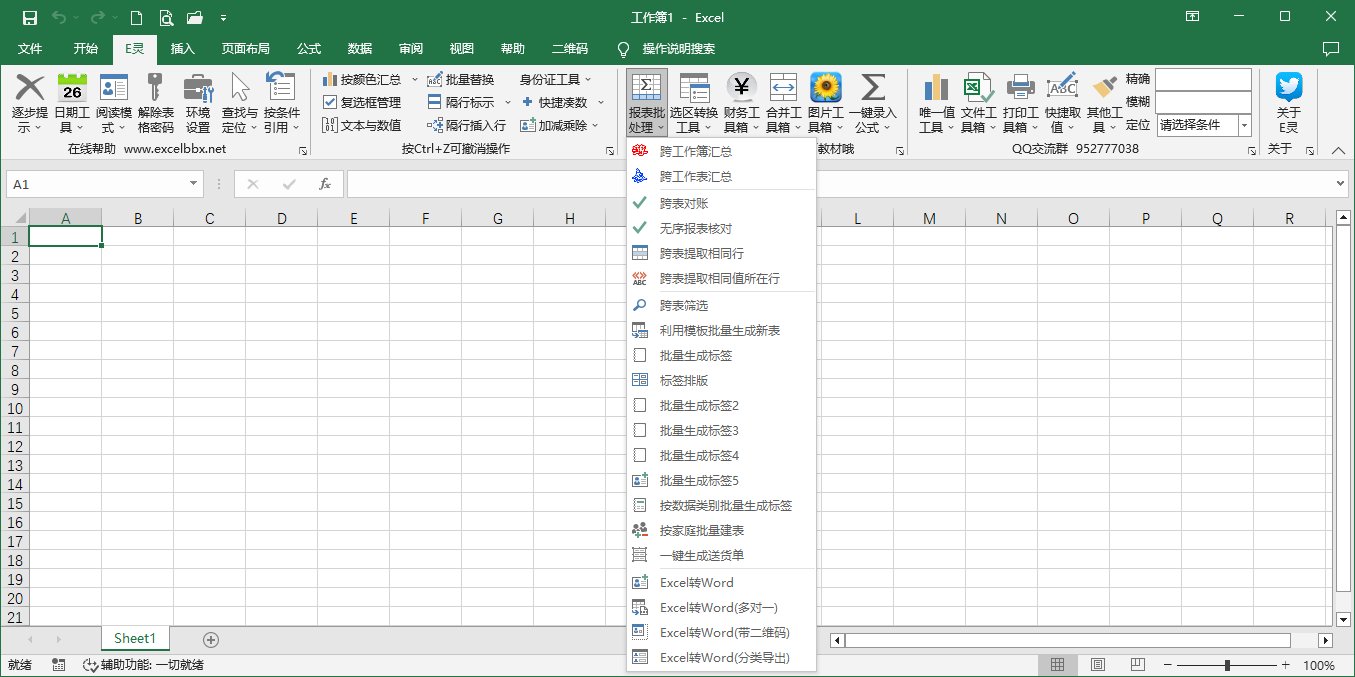This screenshot has height=677, width=1355.
Task: Click the new blank document icon
Action: click(x=137, y=17)
